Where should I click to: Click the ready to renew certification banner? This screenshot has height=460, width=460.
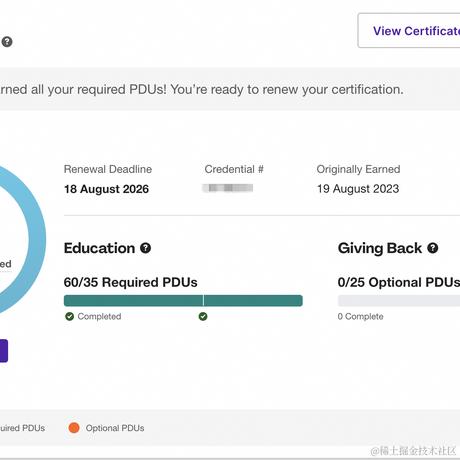230,89
